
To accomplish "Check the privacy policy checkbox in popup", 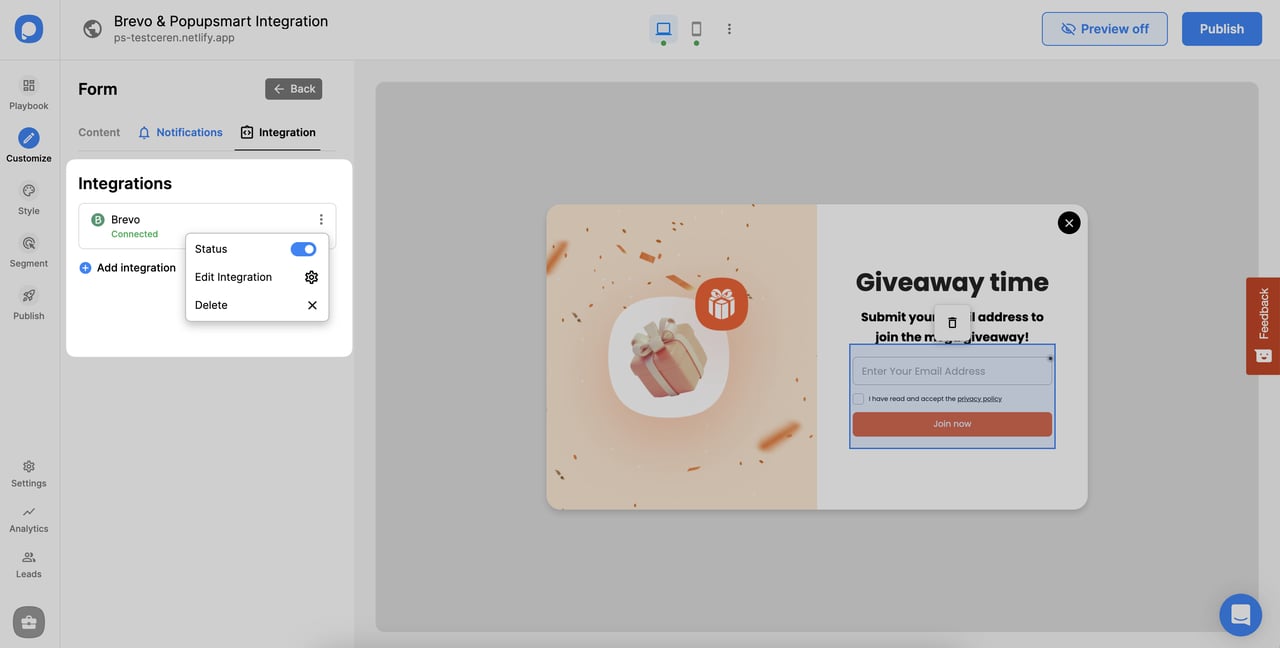I will click(858, 399).
